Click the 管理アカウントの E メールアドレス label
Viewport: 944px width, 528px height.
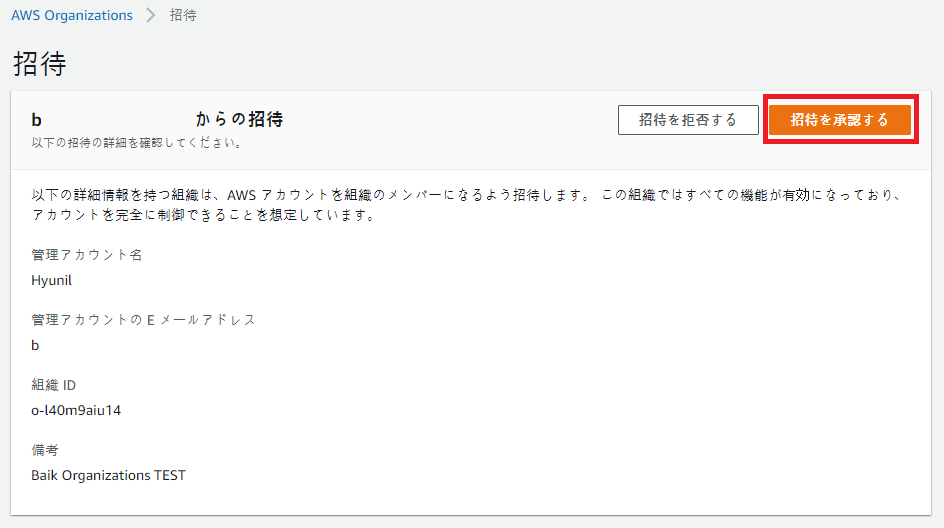pyautogui.click(x=143, y=320)
